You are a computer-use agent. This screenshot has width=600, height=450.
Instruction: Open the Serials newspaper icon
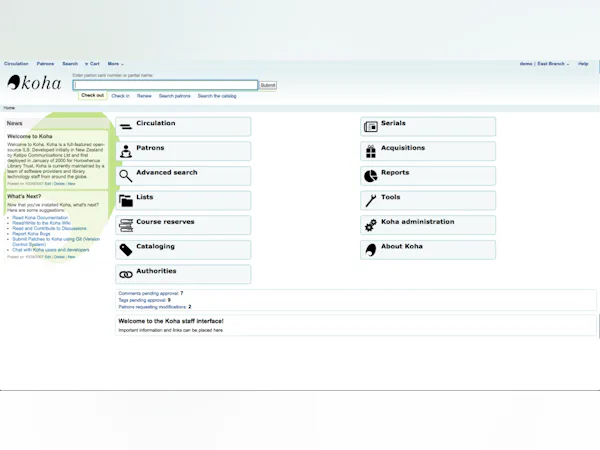(x=370, y=126)
